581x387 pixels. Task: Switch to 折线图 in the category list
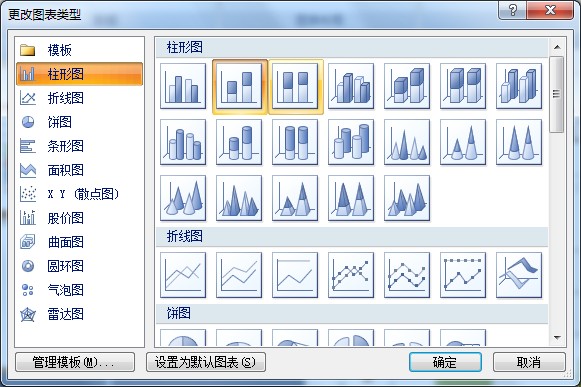tap(79, 98)
